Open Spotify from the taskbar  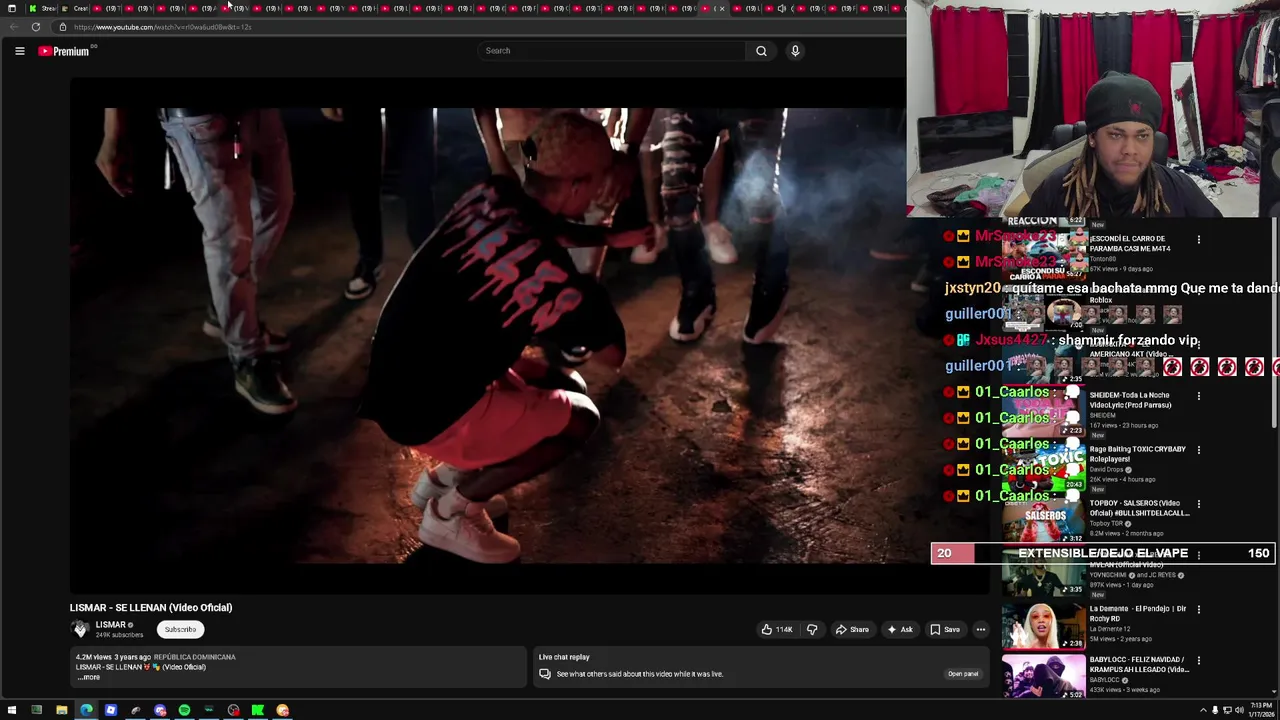click(184, 710)
